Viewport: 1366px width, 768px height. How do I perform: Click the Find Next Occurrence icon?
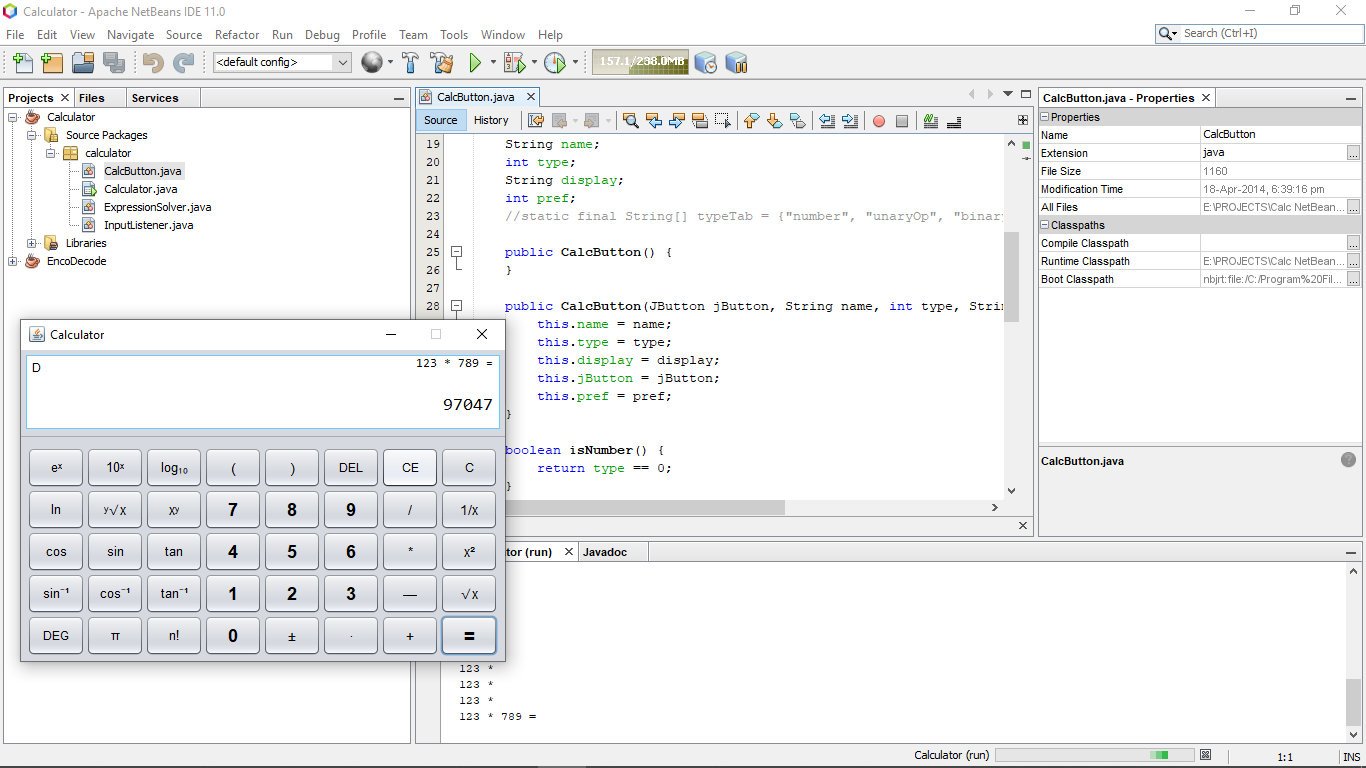click(x=677, y=121)
